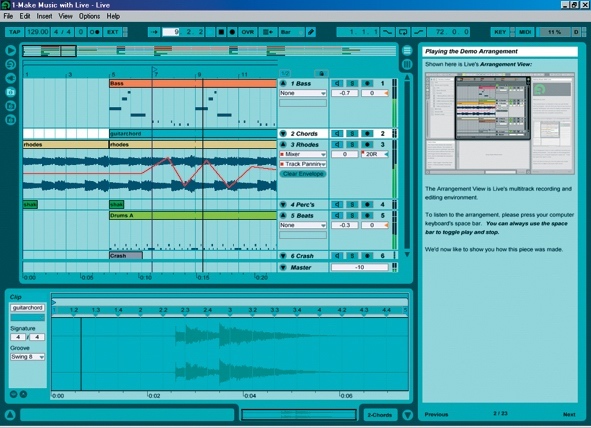Image resolution: width=591 pixels, height=428 pixels.
Task: Toggle the Punch-Out switch
Action: click(x=418, y=32)
